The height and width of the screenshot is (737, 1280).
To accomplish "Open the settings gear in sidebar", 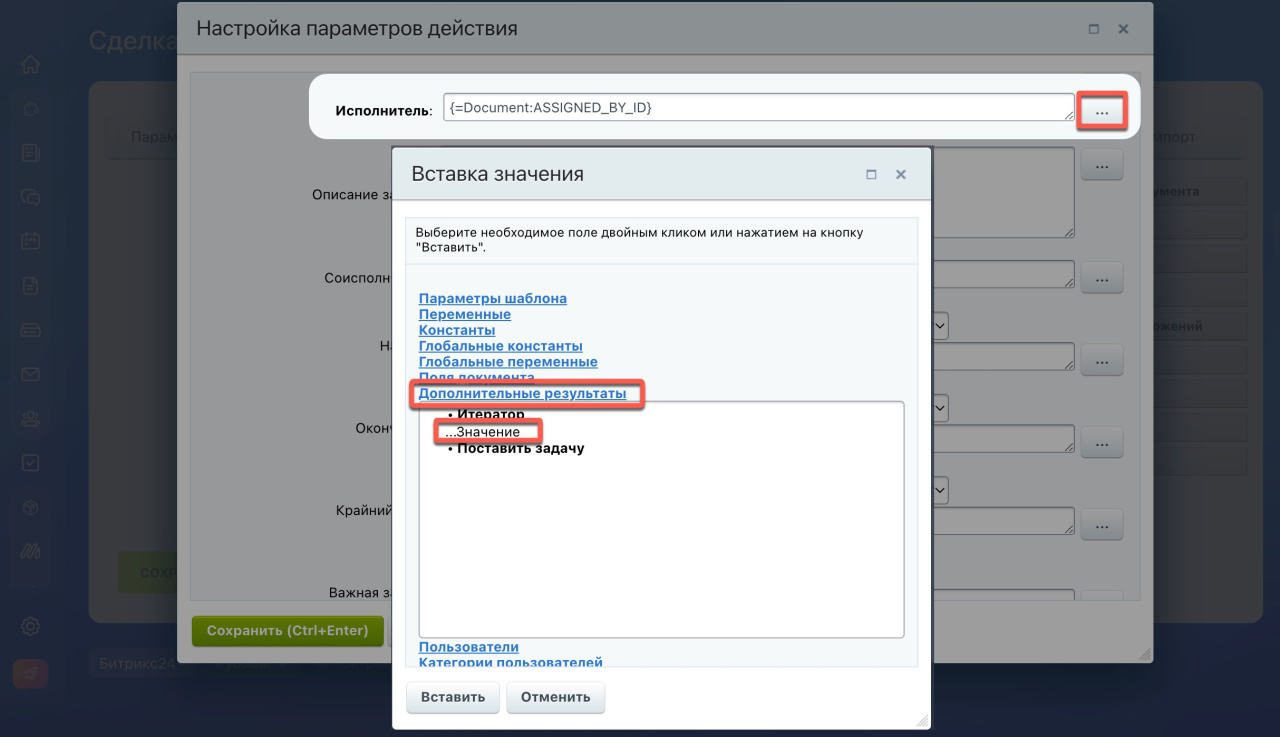I will point(31,627).
